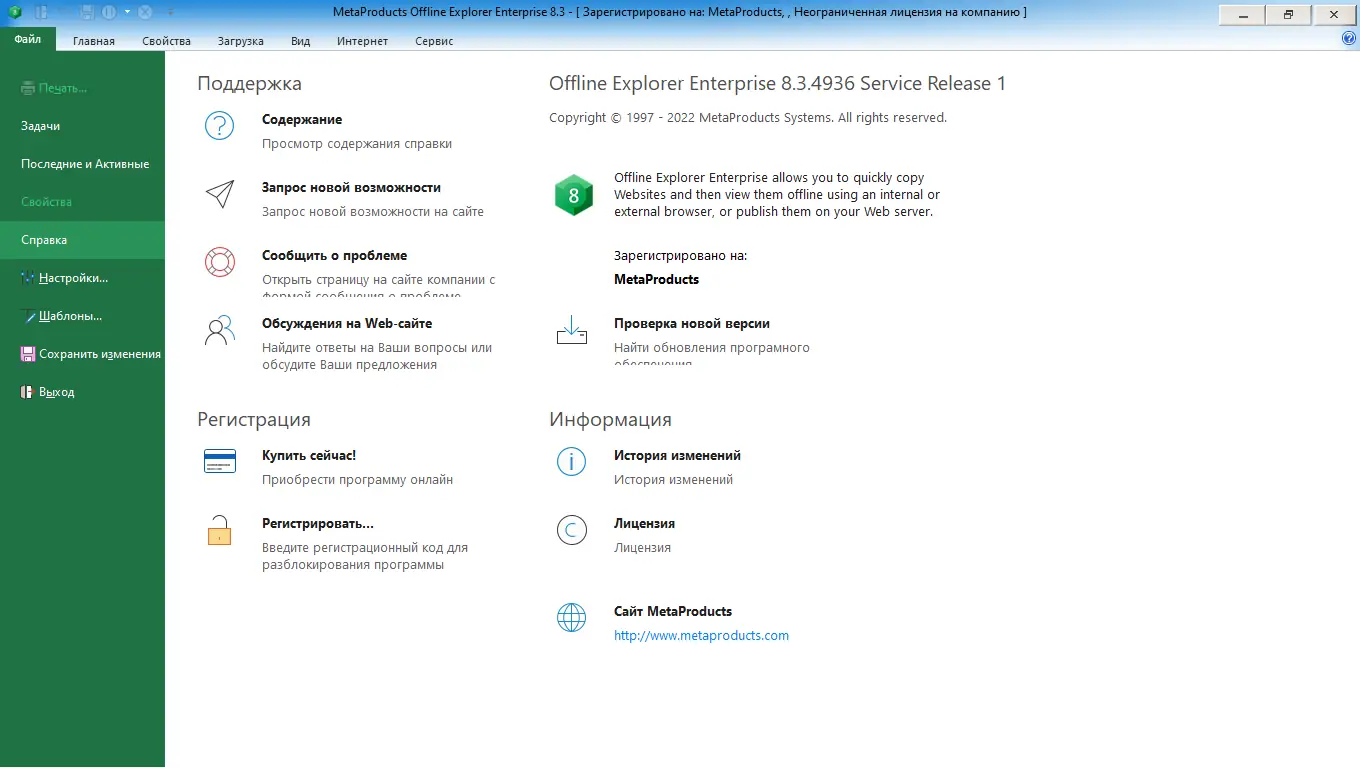This screenshot has width=1360, height=768.
Task: Open the http://www.metaproducts.com link
Action: 701,635
